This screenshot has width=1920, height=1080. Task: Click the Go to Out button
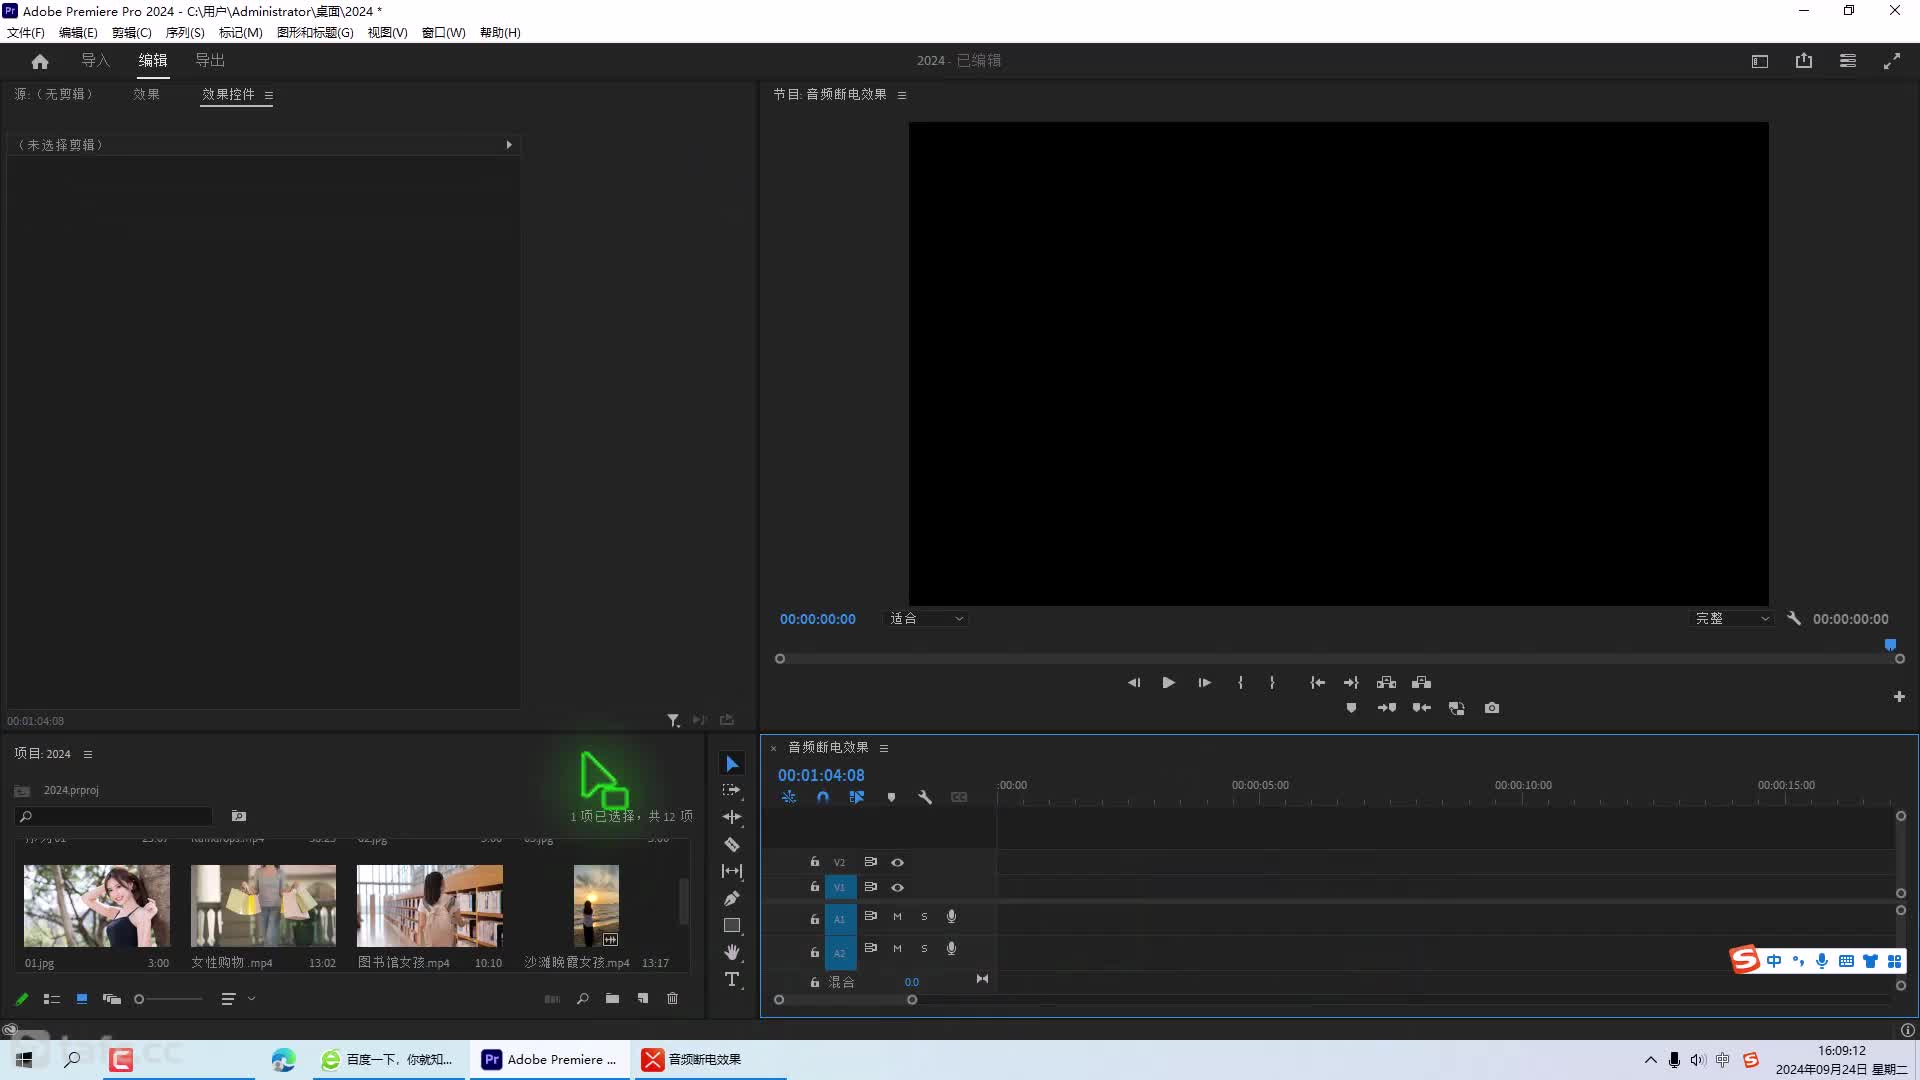[x=1351, y=683]
